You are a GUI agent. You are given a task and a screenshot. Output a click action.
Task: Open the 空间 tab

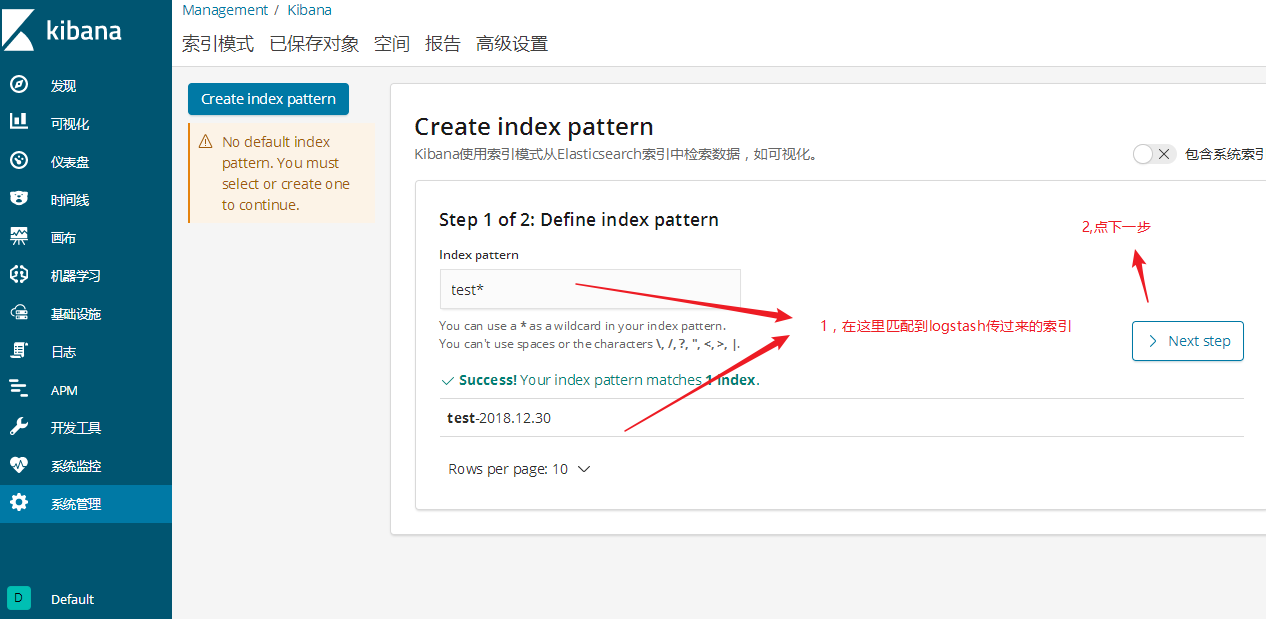coord(392,44)
